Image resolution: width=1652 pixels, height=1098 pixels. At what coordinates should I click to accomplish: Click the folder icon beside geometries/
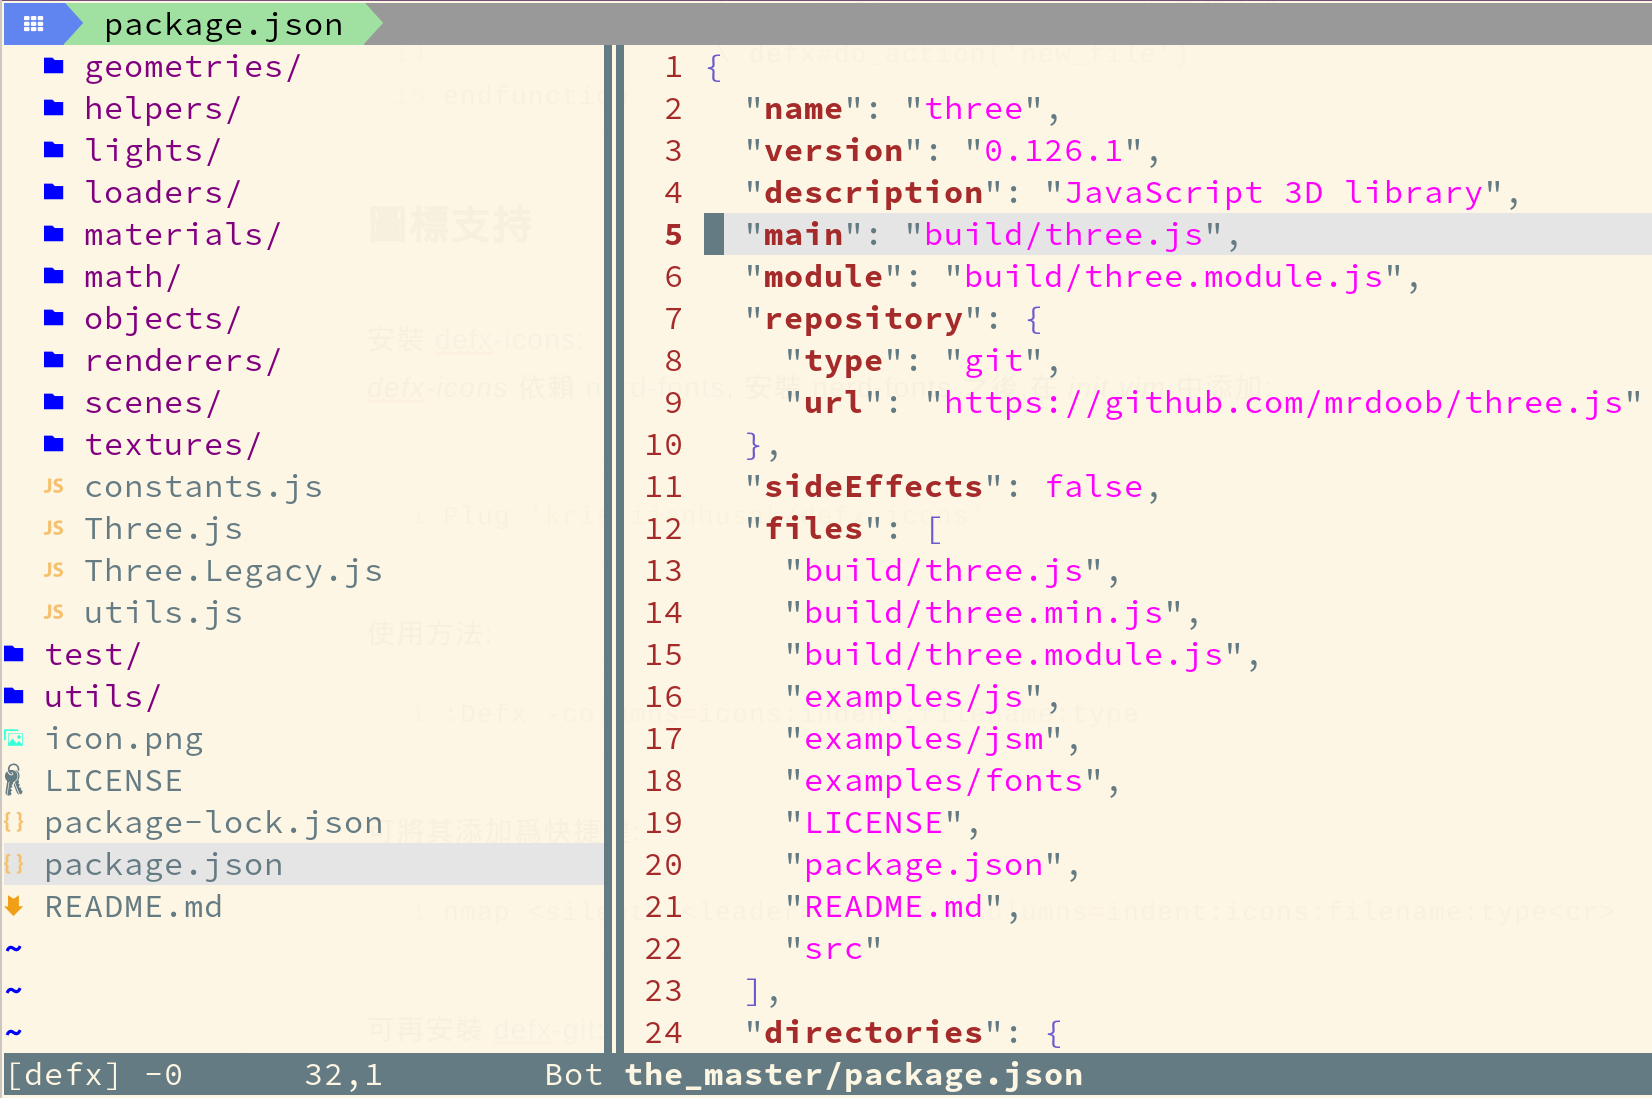[x=54, y=66]
